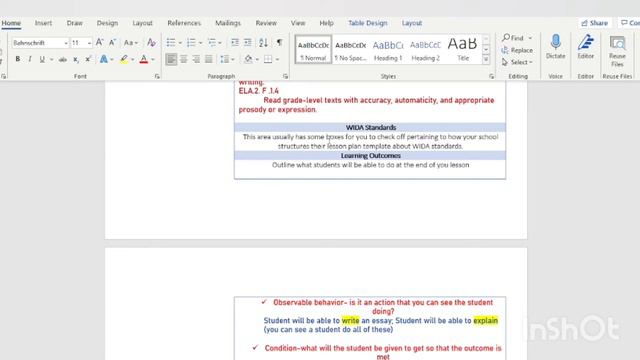Sort the selected text
This screenshot has width=640, height=360.
coord(263,42)
